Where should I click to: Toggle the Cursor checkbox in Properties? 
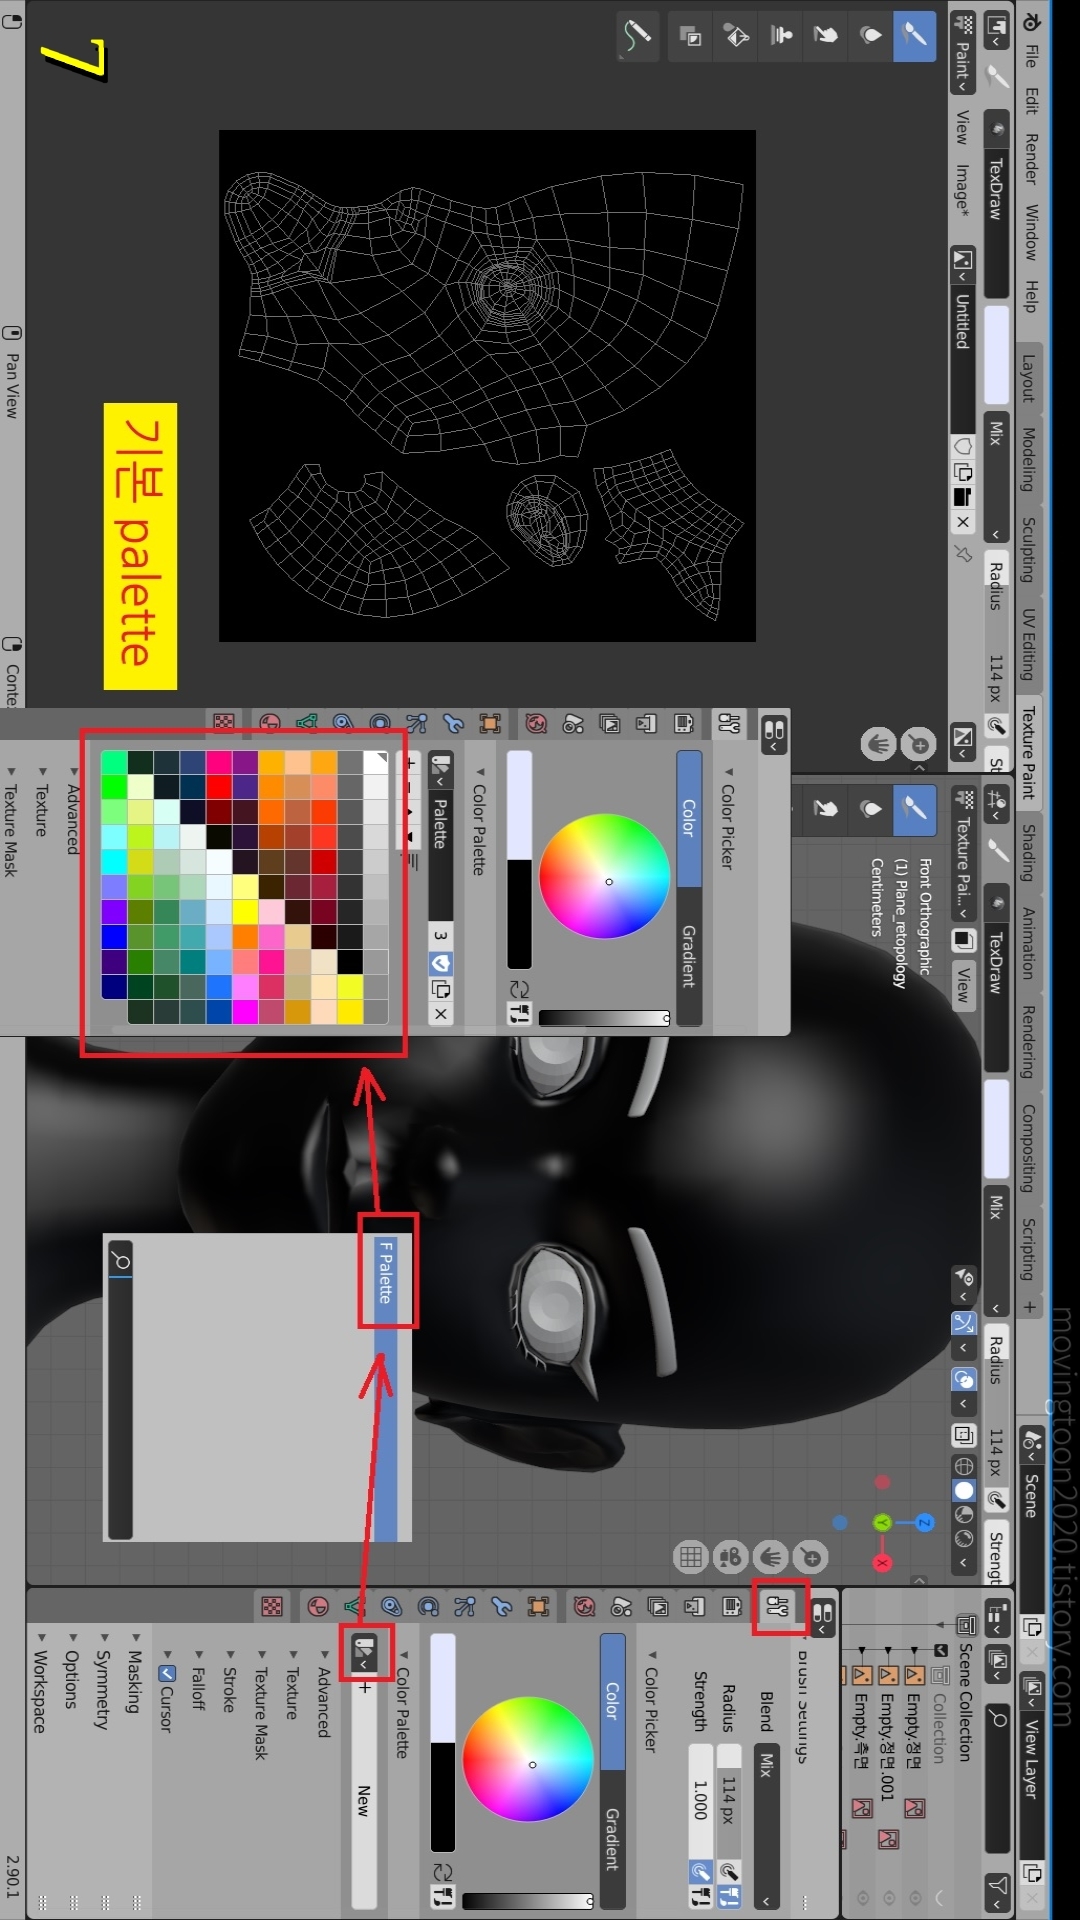[x=167, y=1674]
